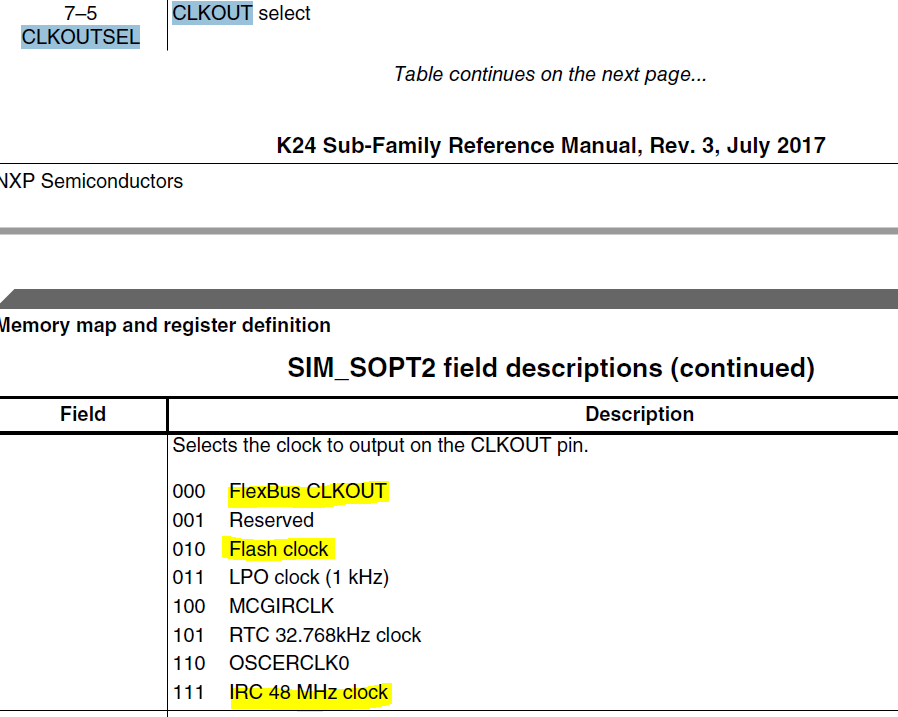Click the K24 Sub-Family Reference Manual footer
Screen dimensions: 898x717
point(550,145)
